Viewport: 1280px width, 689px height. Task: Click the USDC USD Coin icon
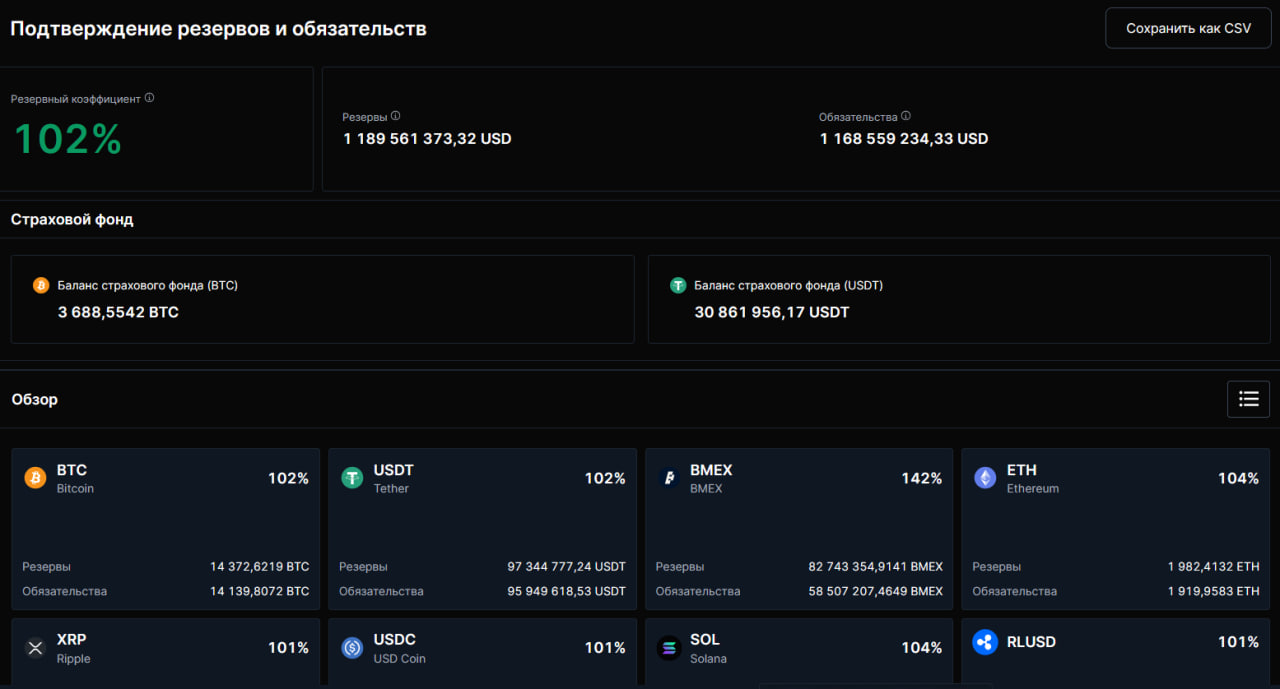point(352,648)
